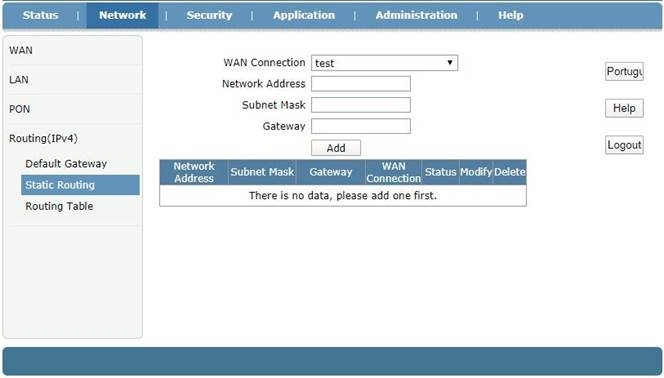
Task: Open the Status tab
Action: [40, 15]
